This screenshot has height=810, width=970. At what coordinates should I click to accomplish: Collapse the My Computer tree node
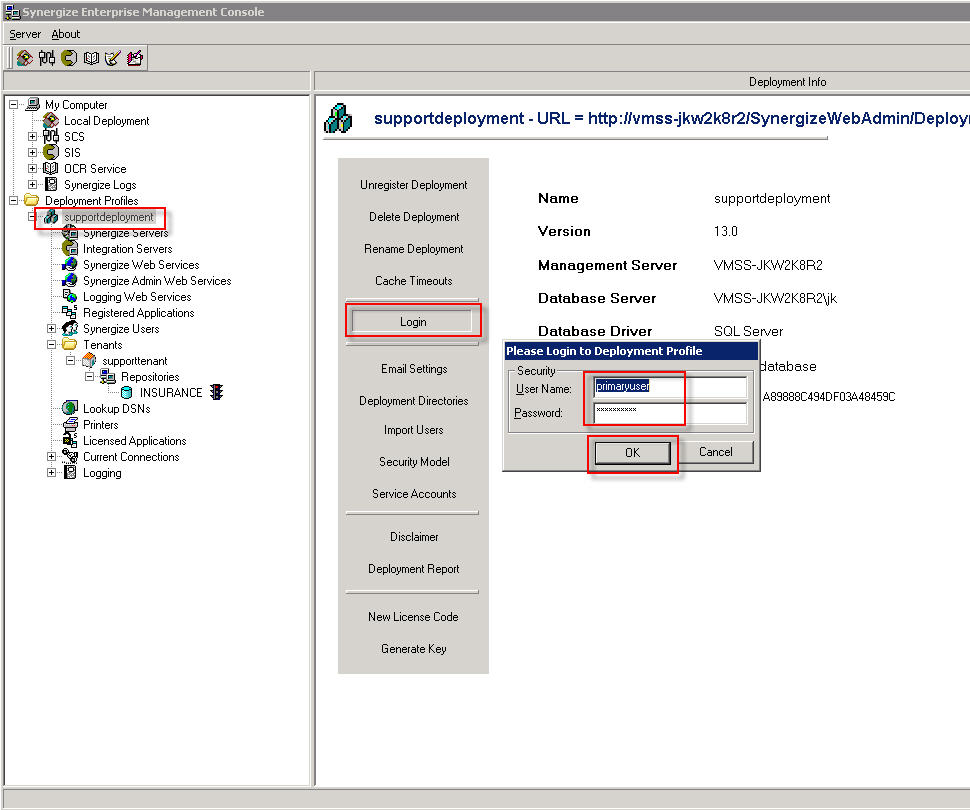click(x=14, y=105)
